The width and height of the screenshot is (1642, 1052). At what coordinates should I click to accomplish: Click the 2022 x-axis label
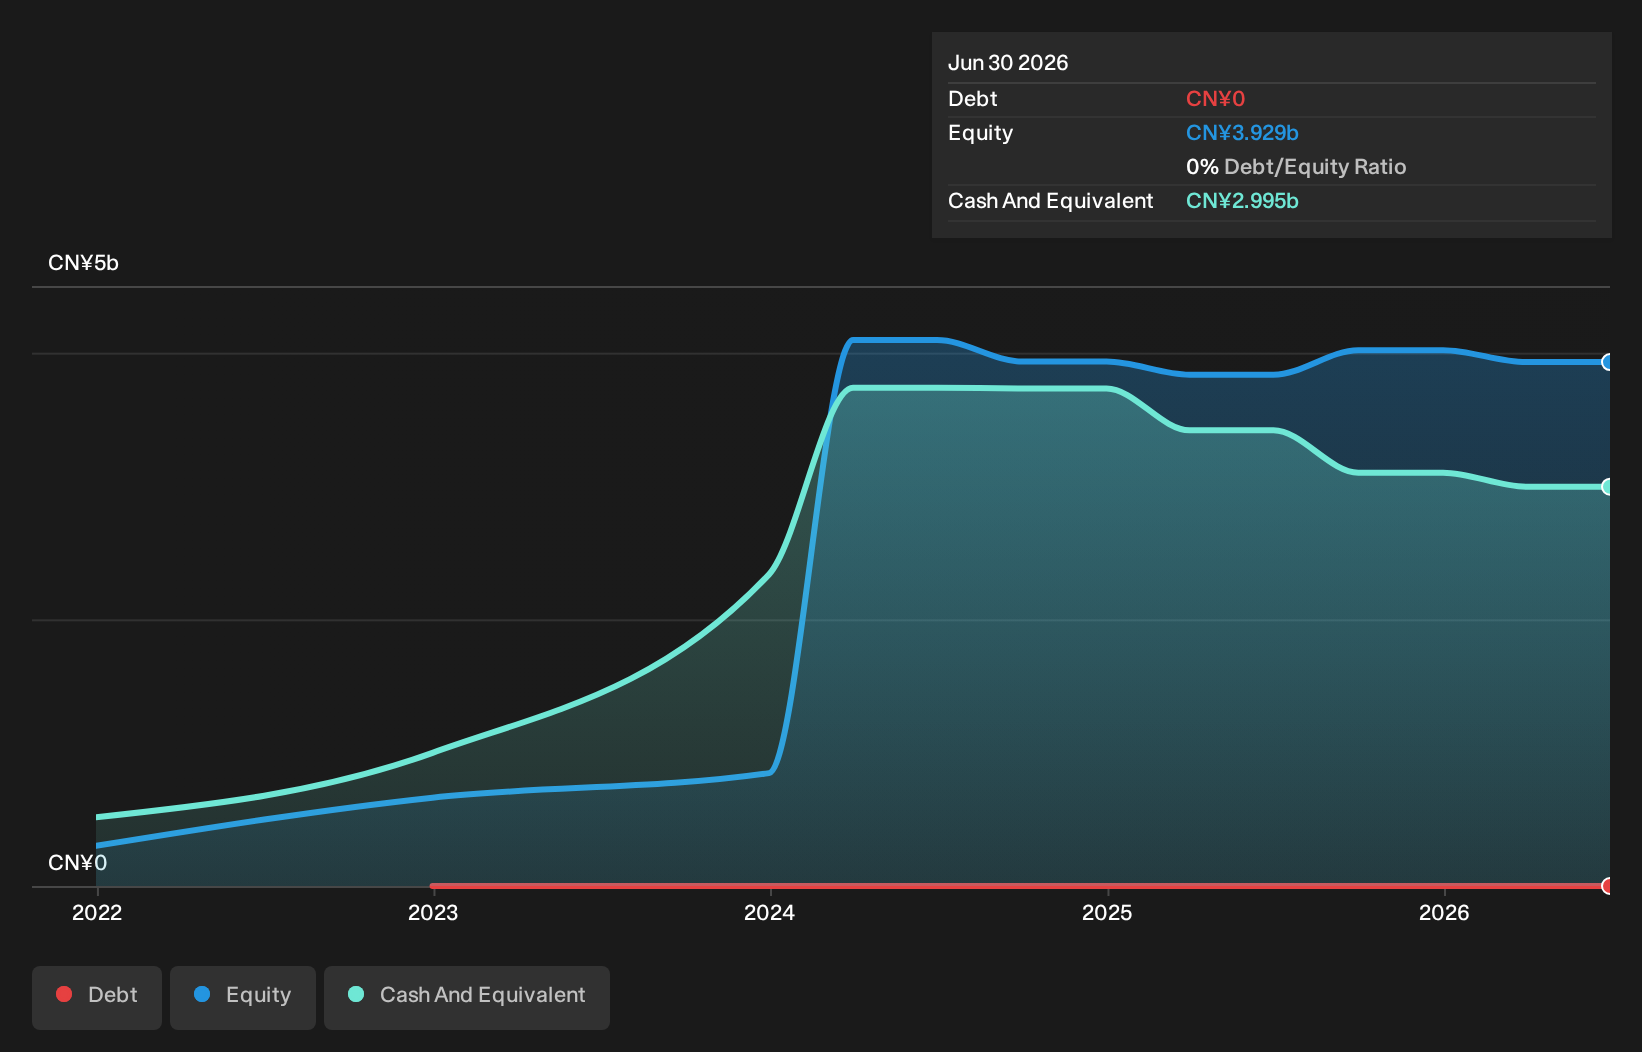tap(97, 912)
